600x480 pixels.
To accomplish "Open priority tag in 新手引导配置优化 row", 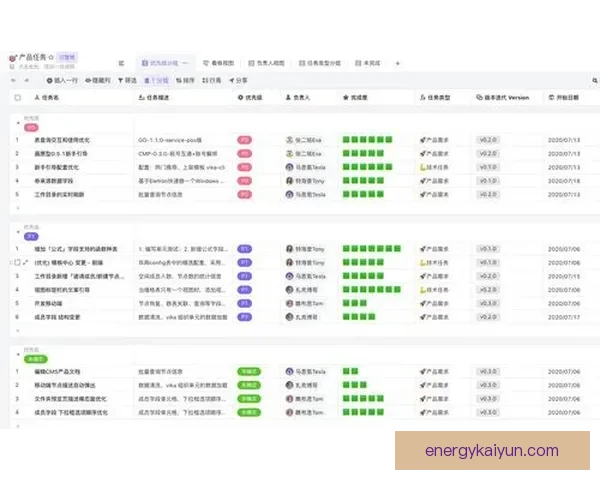I will click(x=245, y=167).
